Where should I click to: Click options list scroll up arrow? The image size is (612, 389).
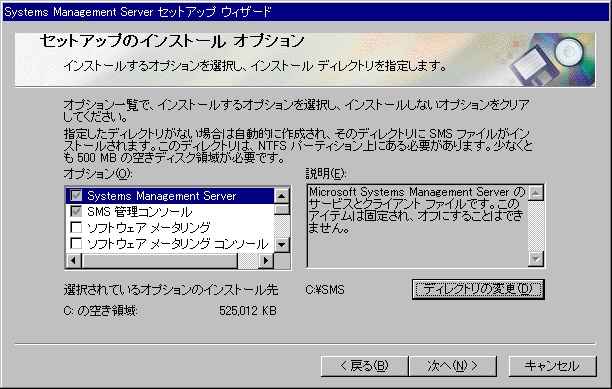click(x=282, y=195)
